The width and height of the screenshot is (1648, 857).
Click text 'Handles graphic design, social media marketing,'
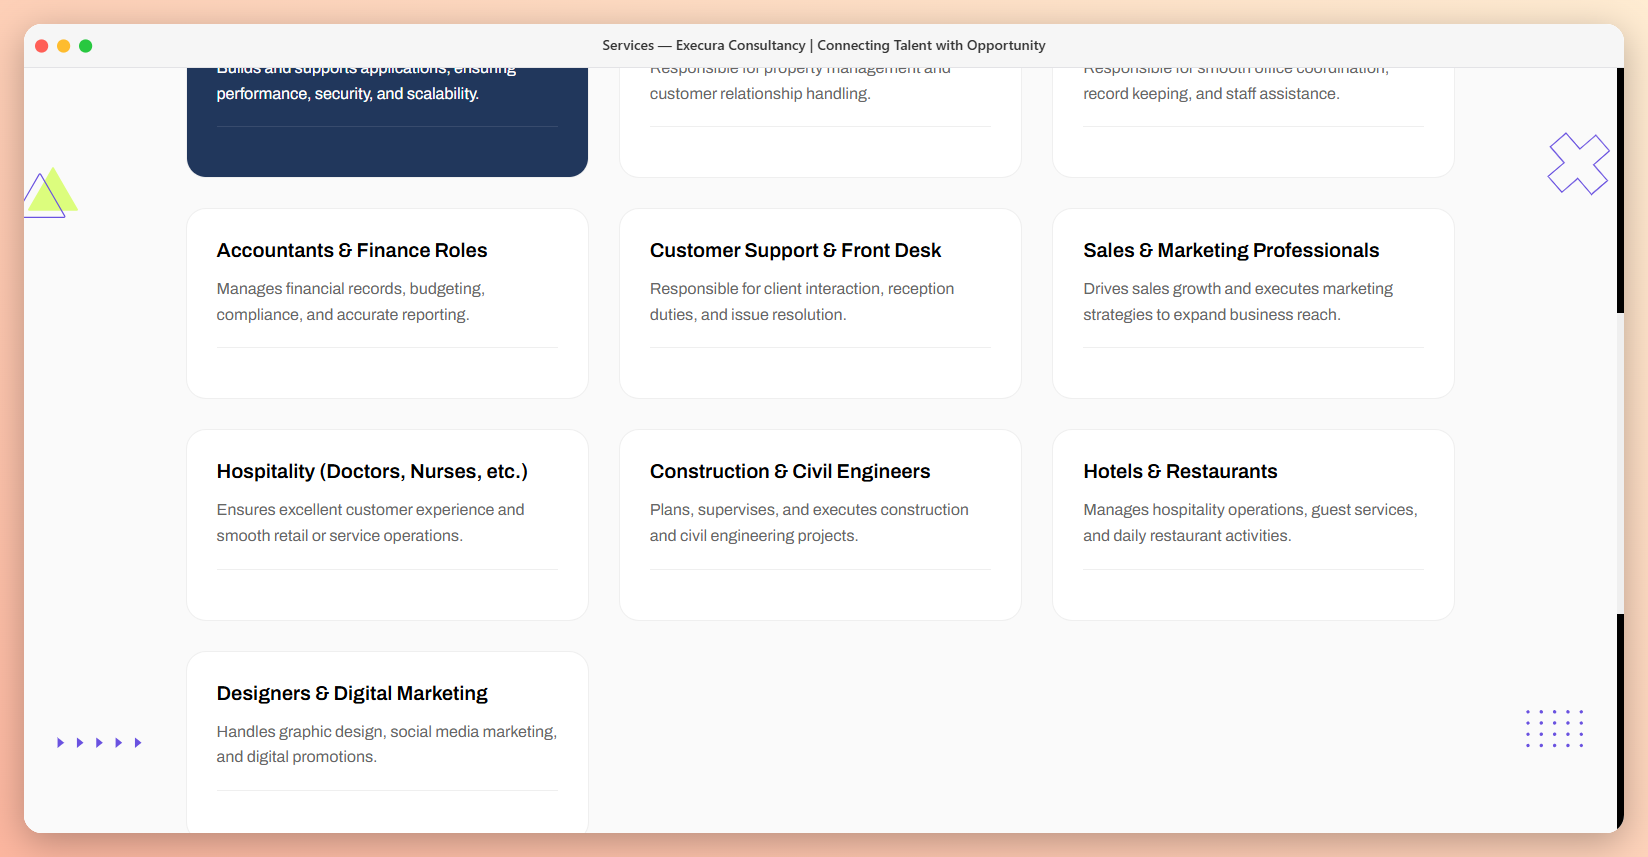tap(387, 732)
